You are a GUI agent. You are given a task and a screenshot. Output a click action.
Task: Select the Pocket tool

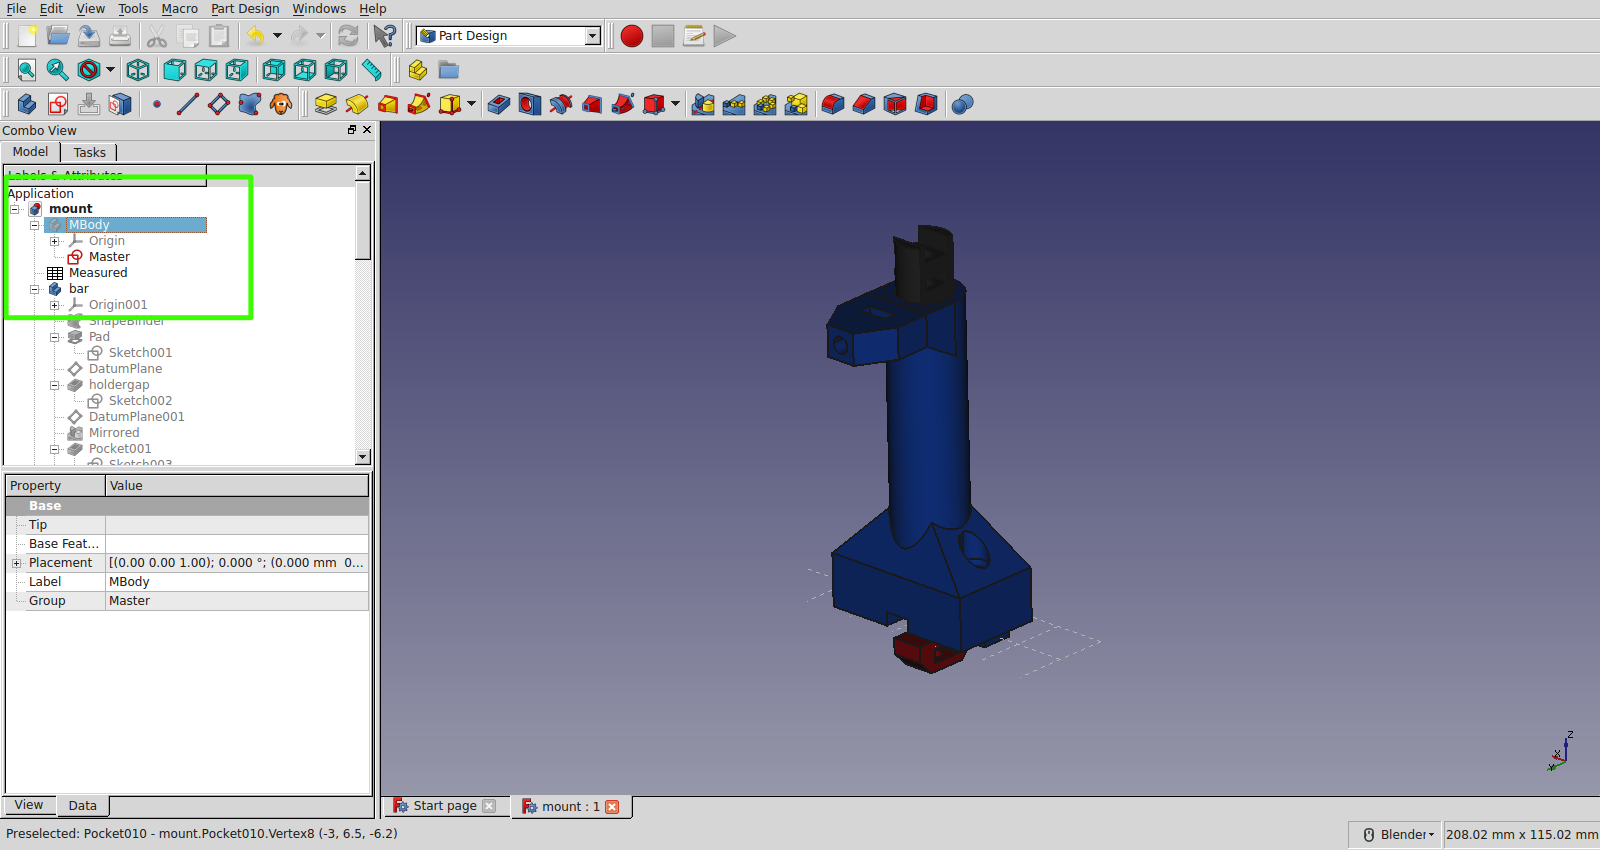click(x=499, y=104)
